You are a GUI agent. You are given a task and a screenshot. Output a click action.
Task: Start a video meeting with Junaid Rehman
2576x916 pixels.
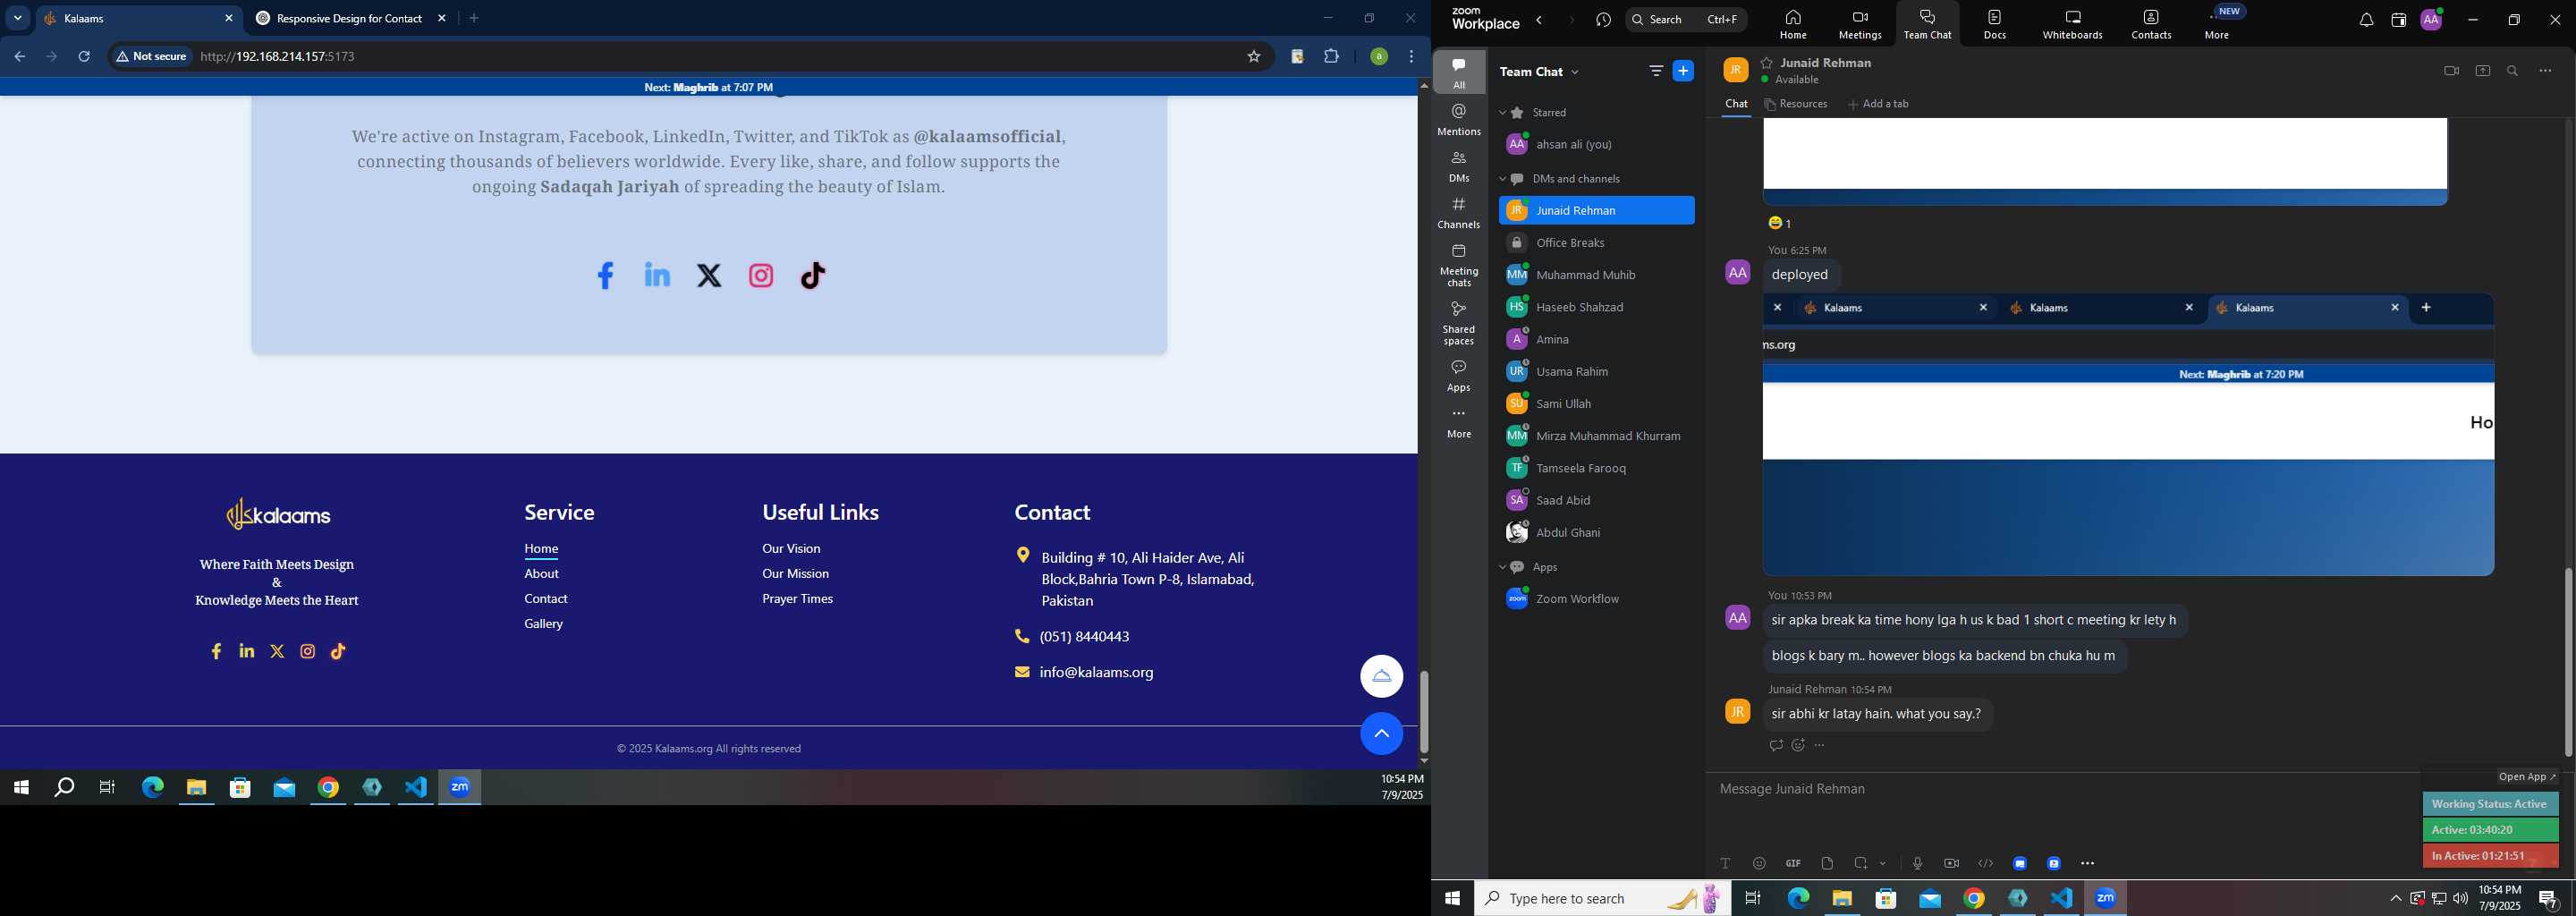tap(2451, 71)
